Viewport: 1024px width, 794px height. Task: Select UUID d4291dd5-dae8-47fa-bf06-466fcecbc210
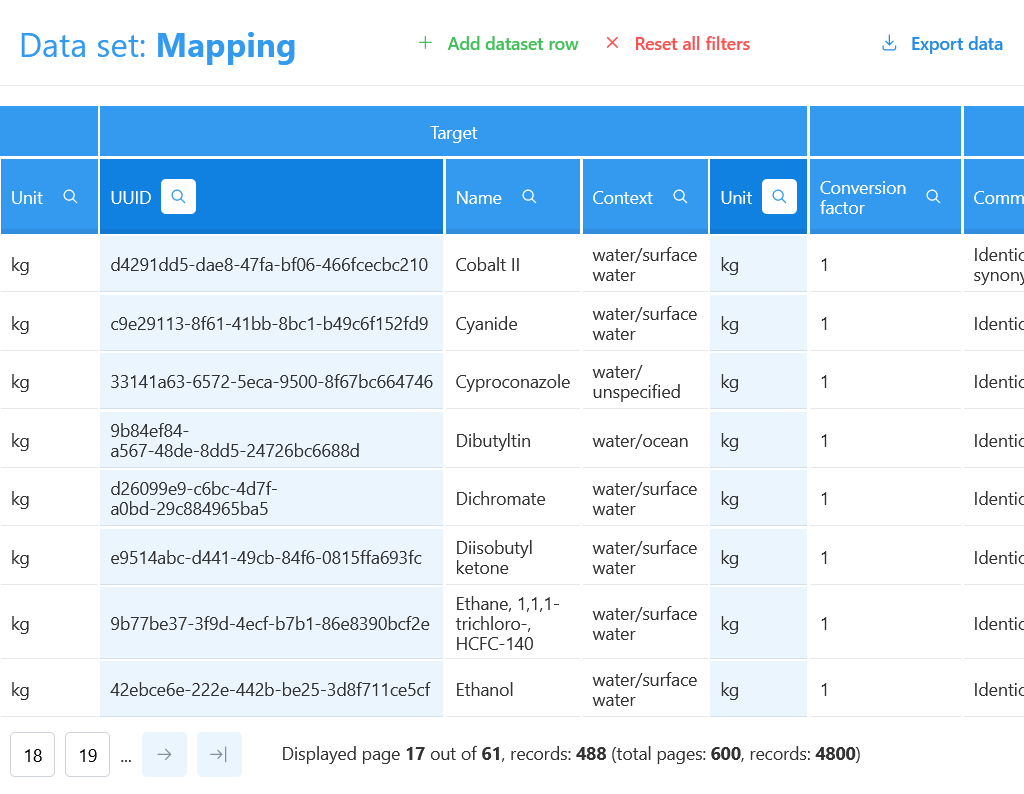point(269,264)
